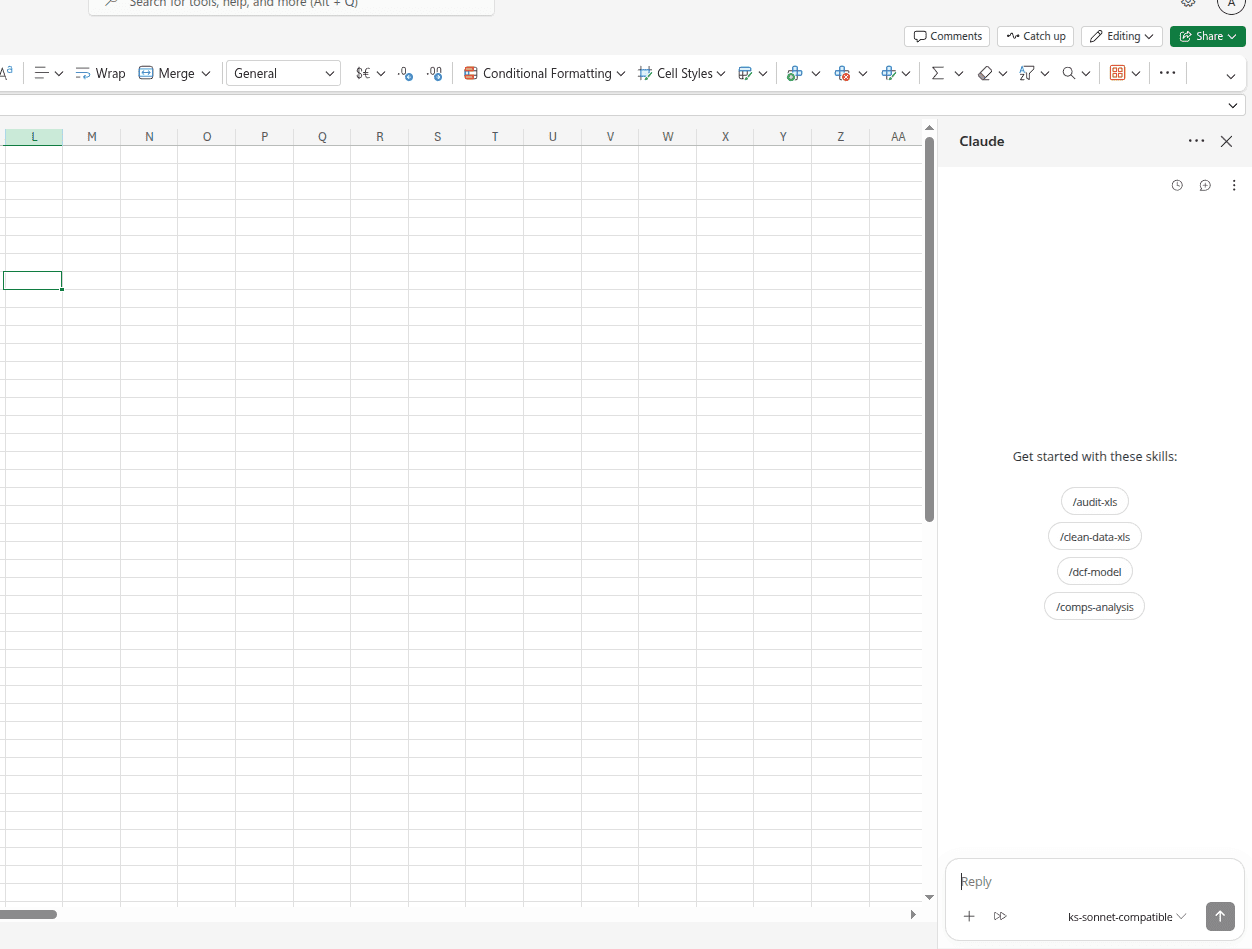
Task: Select column P header
Action: (x=265, y=137)
